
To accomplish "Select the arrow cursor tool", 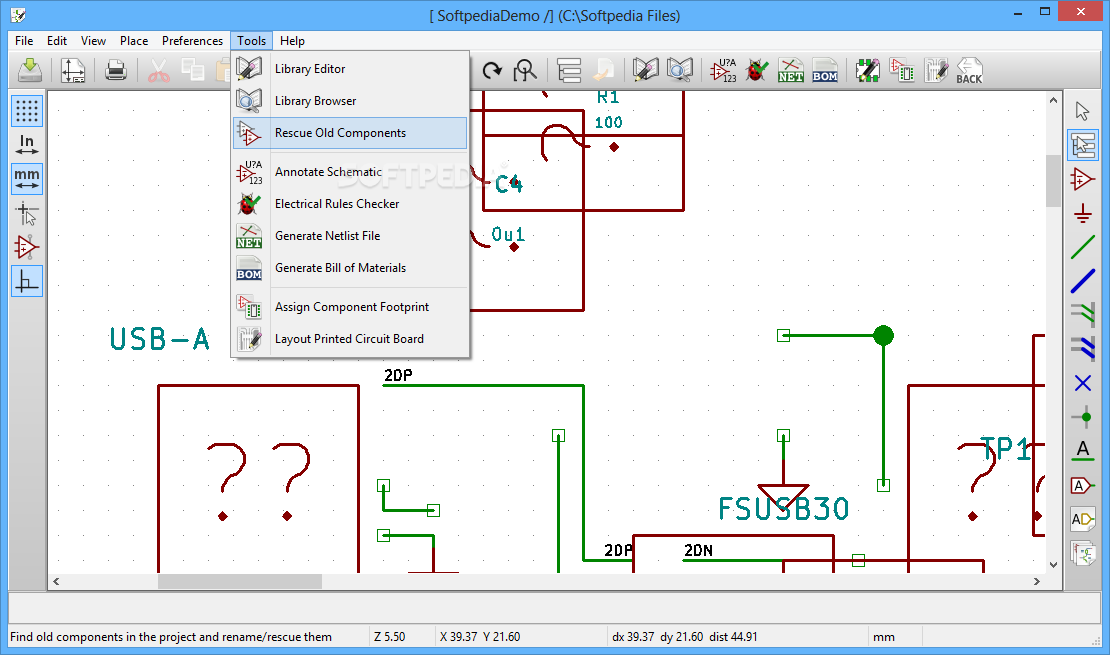I will (x=1082, y=111).
